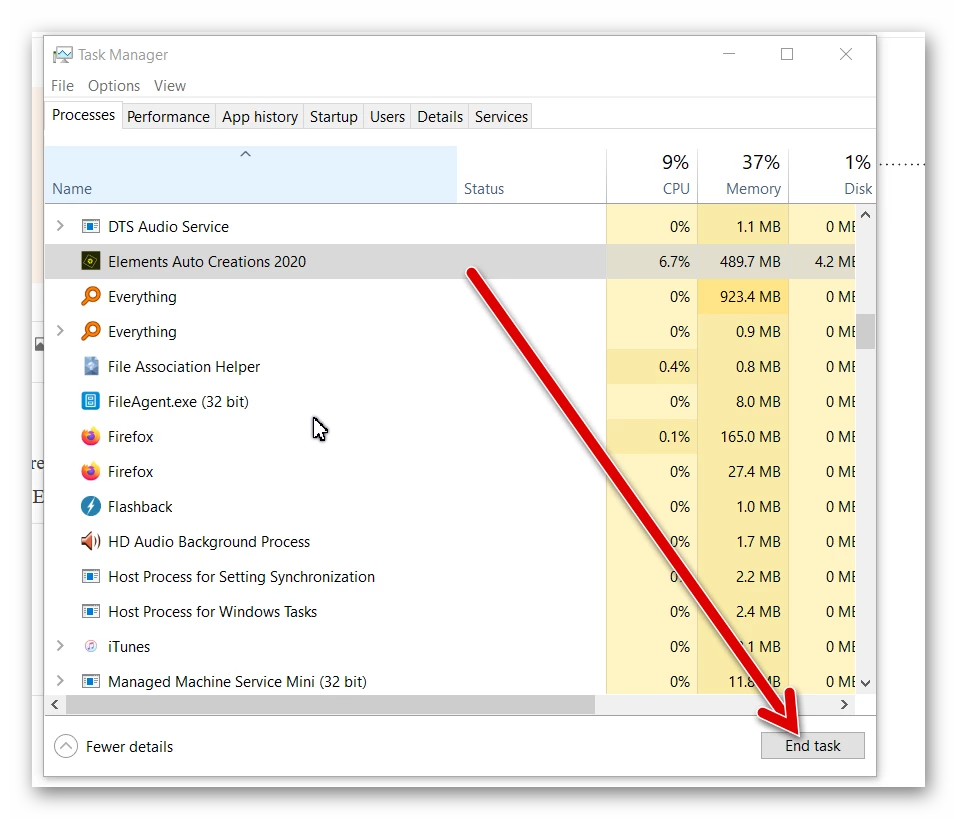
Task: Click the Flashback process icon
Action: [91, 506]
